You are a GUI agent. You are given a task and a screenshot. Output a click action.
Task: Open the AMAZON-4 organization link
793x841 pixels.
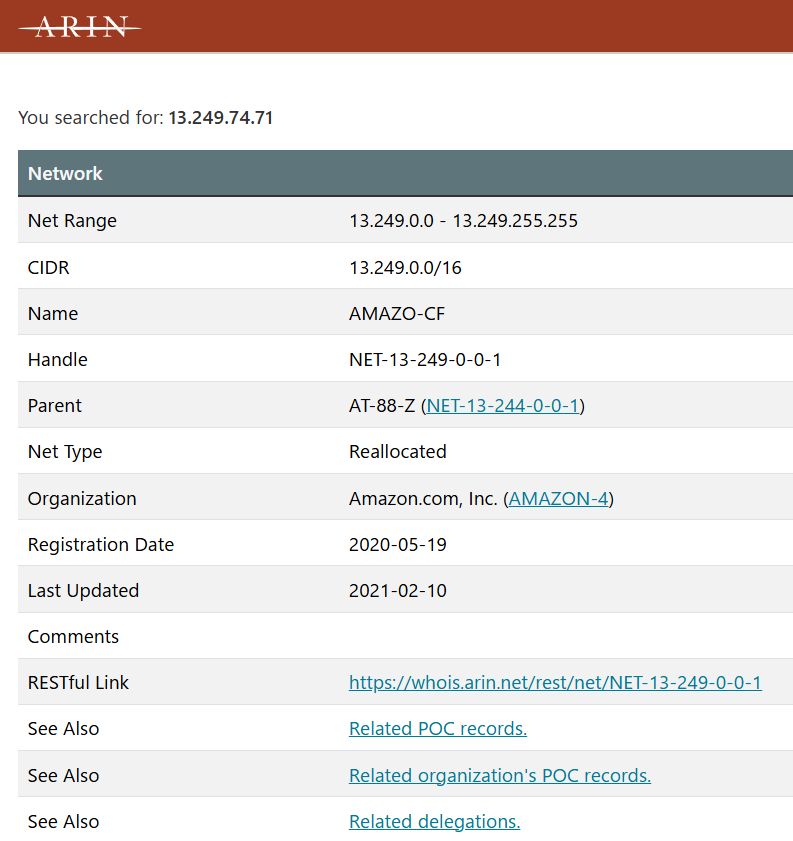559,499
